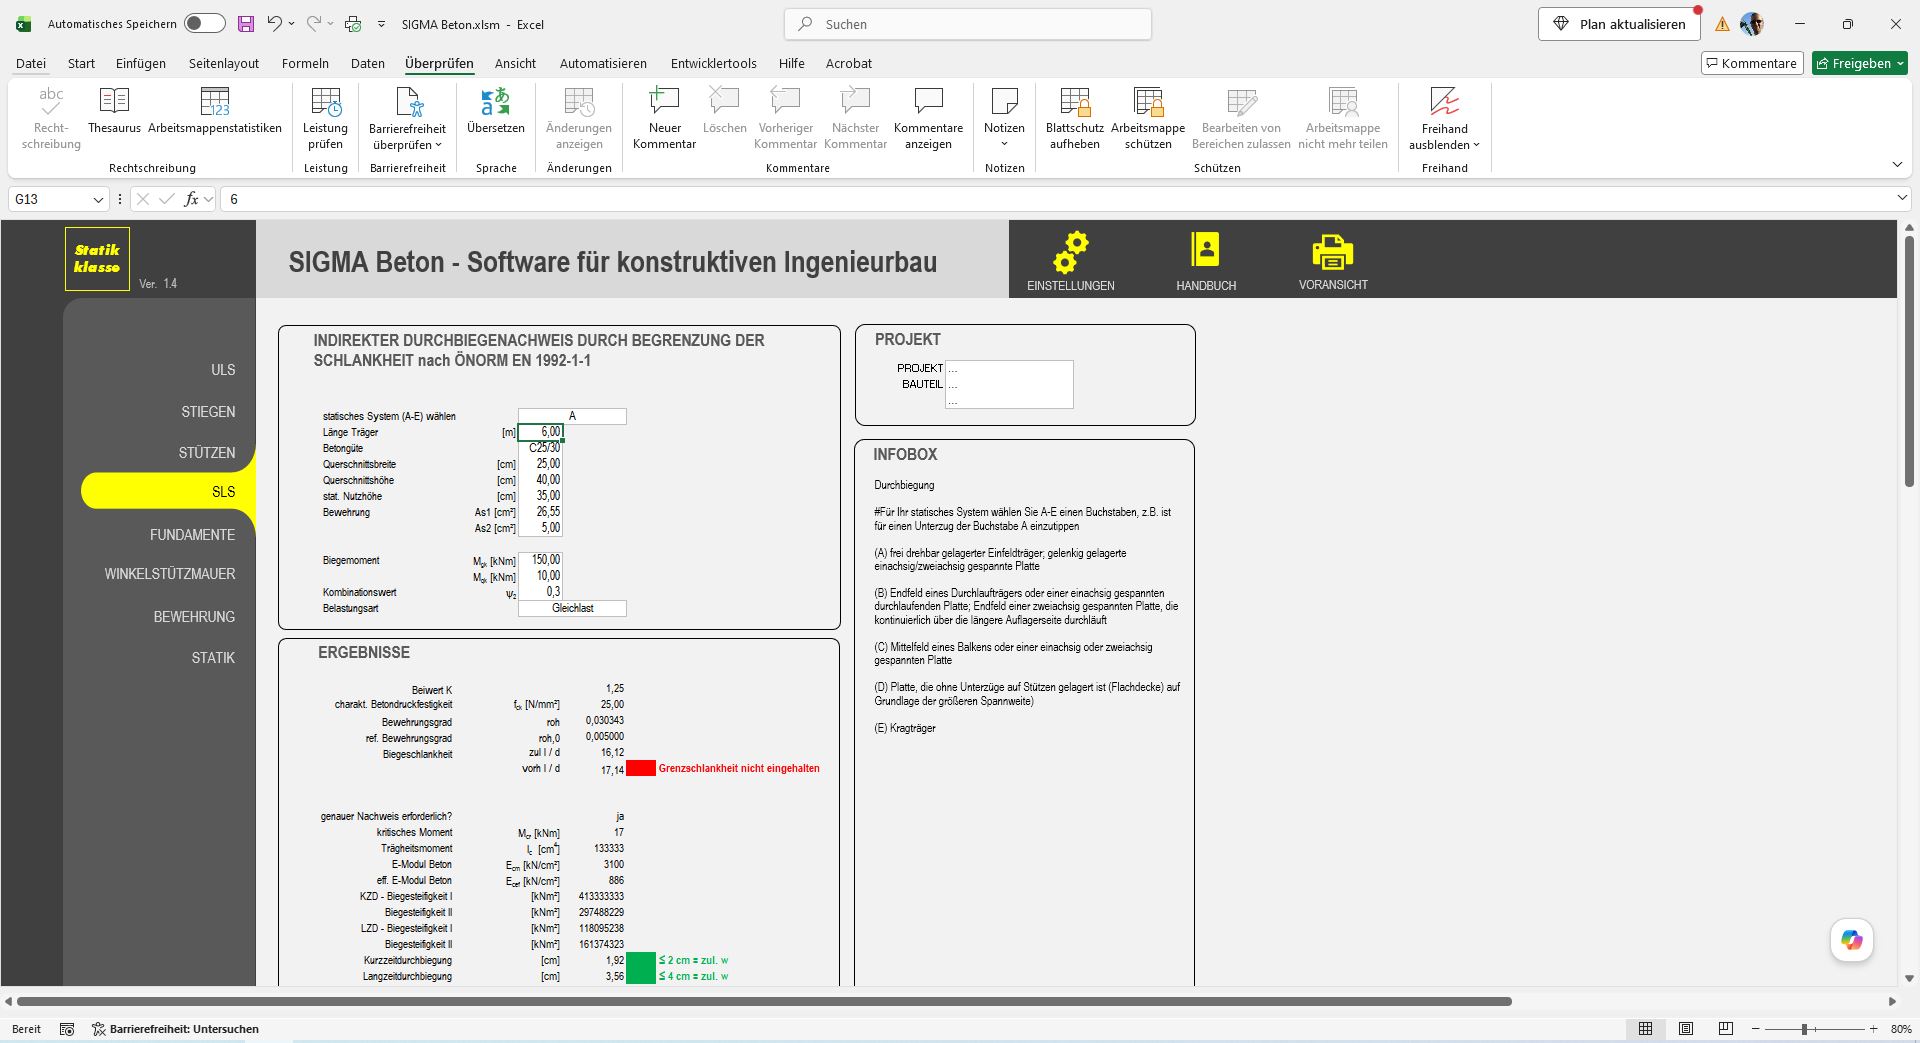Navigate to the STIEGEN sidebar section
This screenshot has width=1920, height=1043.
click(208, 412)
